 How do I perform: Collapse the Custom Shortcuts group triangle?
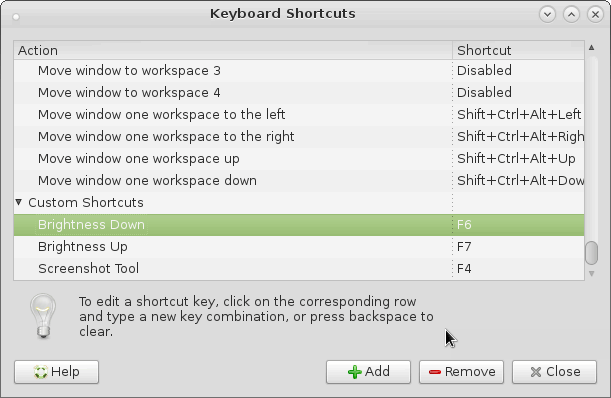(x=19, y=202)
